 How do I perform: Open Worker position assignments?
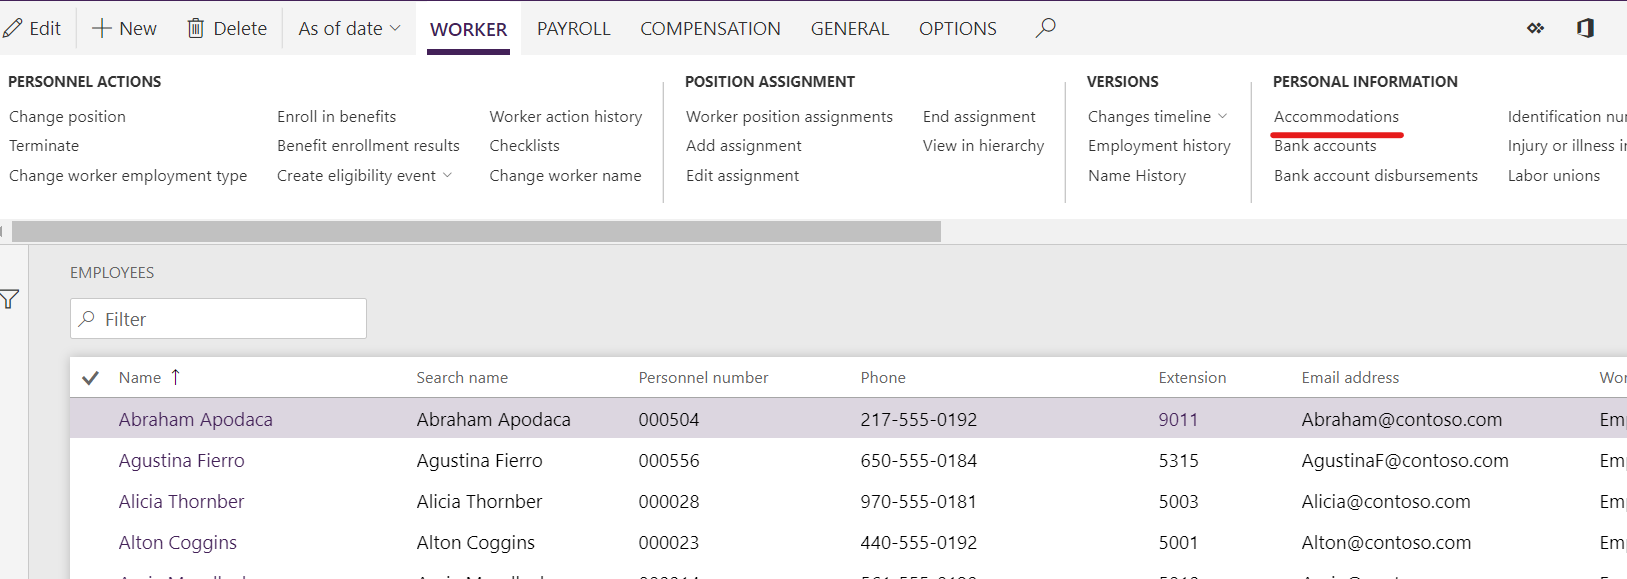pyautogui.click(x=789, y=116)
